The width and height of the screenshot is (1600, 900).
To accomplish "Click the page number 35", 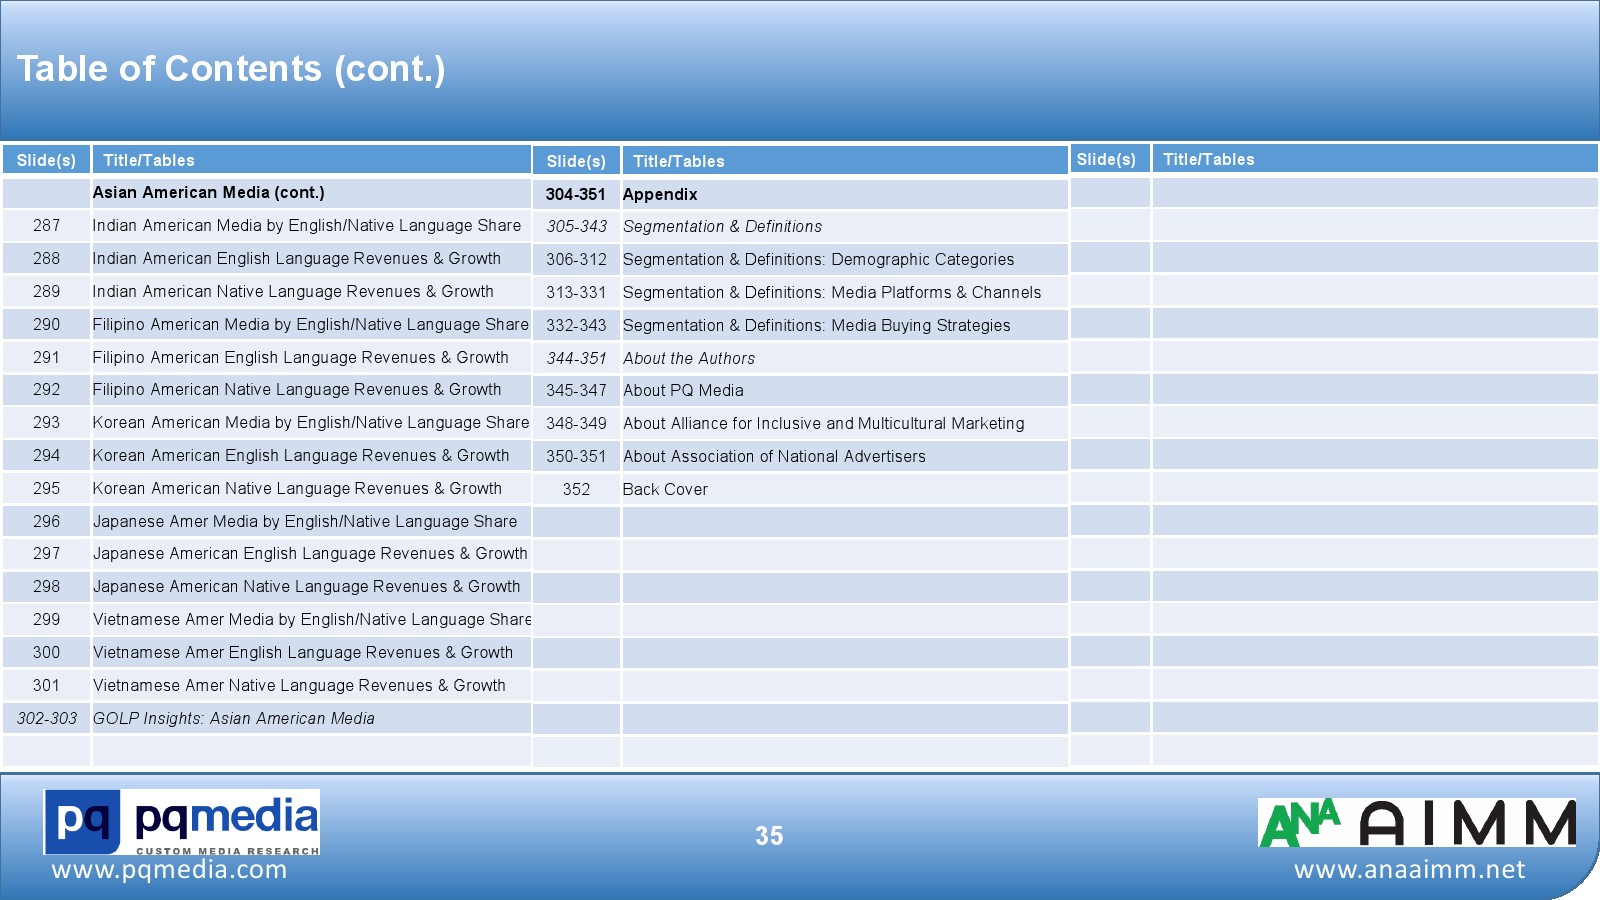I will click(x=769, y=836).
